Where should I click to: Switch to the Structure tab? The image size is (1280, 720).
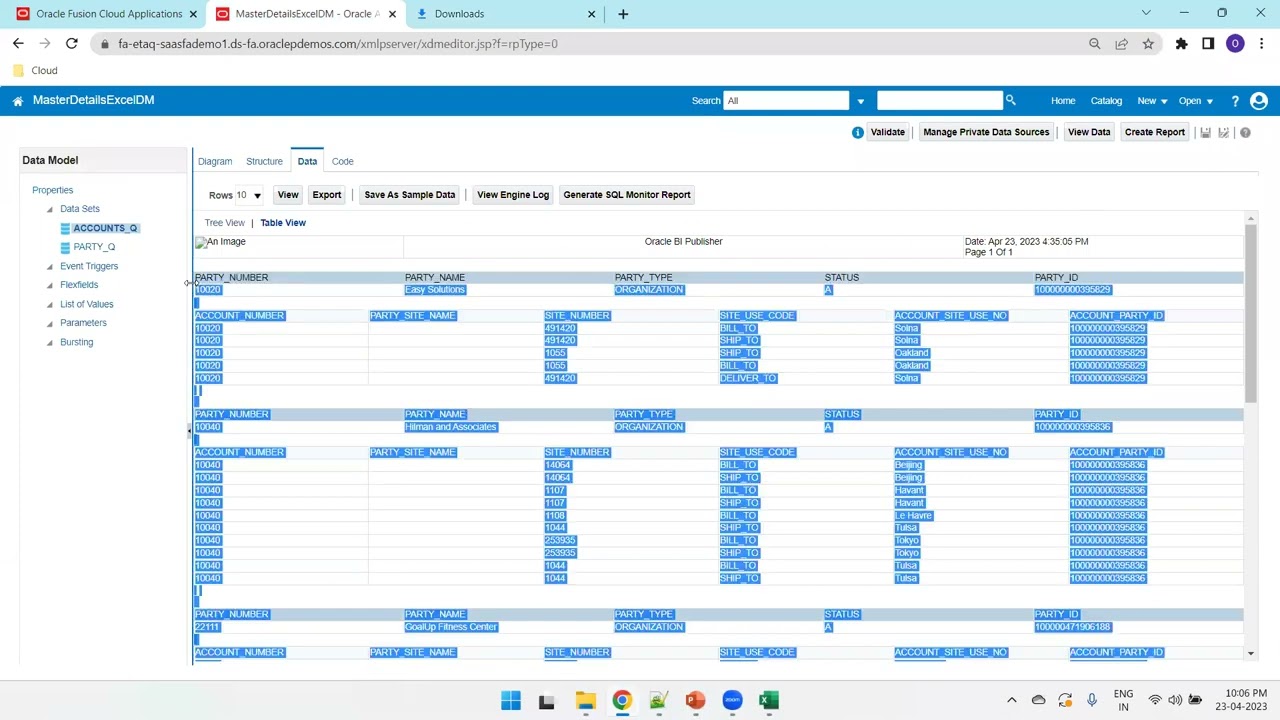point(264,161)
